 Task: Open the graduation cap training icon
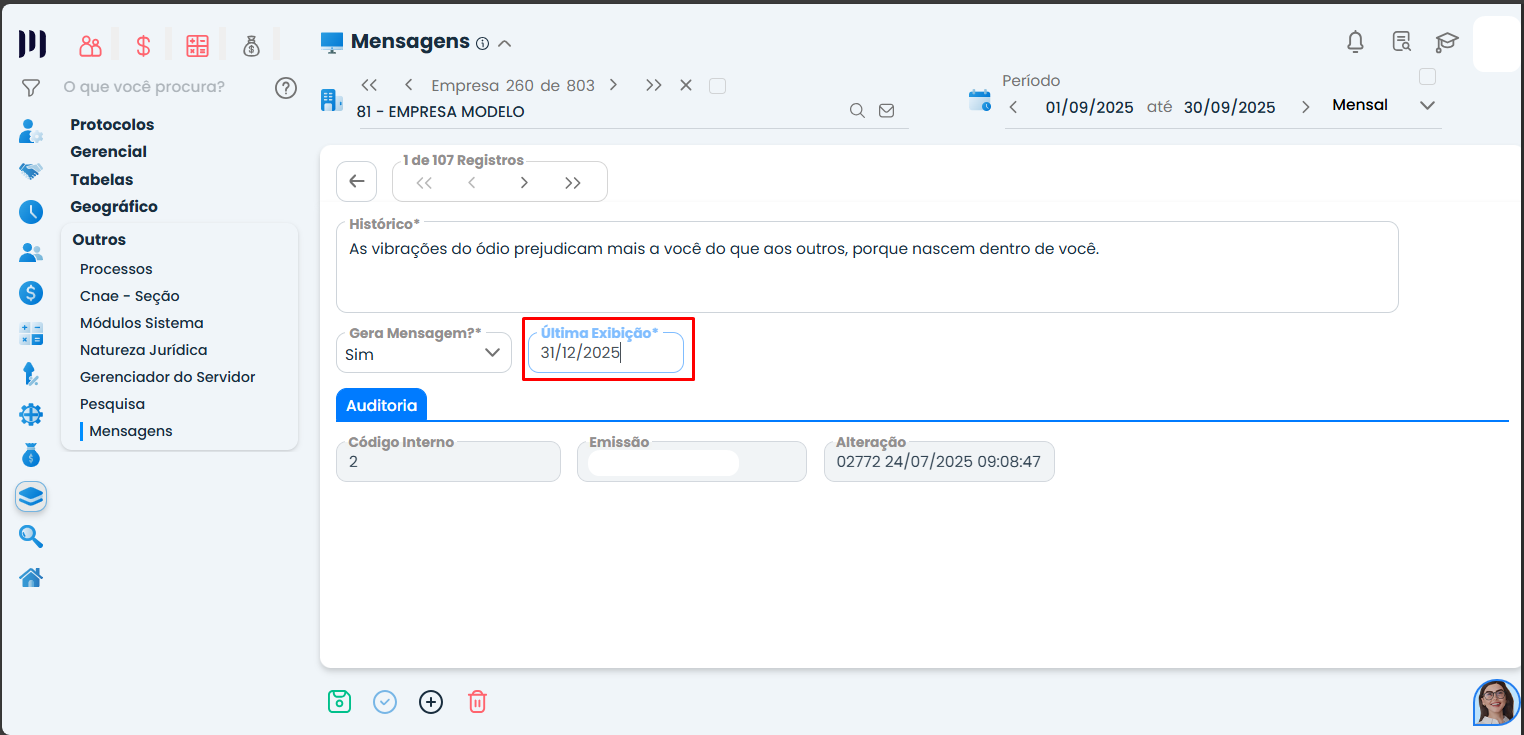coord(1447,42)
